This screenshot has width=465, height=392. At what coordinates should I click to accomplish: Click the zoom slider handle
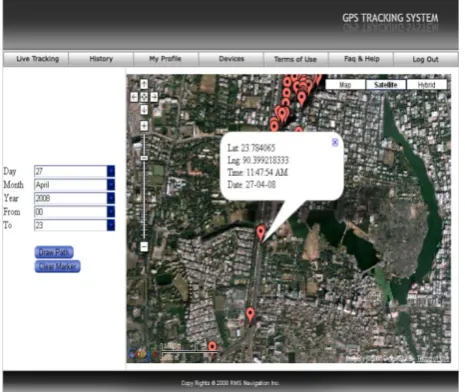click(144, 158)
